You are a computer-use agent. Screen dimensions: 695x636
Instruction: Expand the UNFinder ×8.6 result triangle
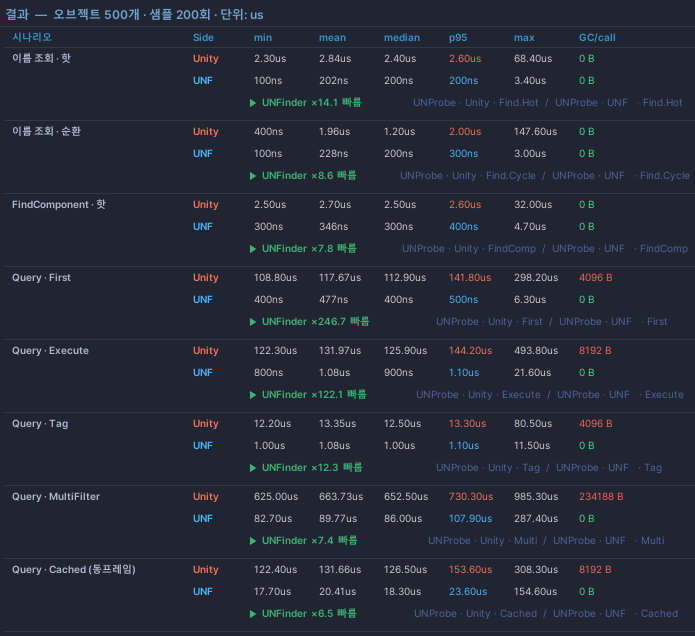[x=253, y=176]
